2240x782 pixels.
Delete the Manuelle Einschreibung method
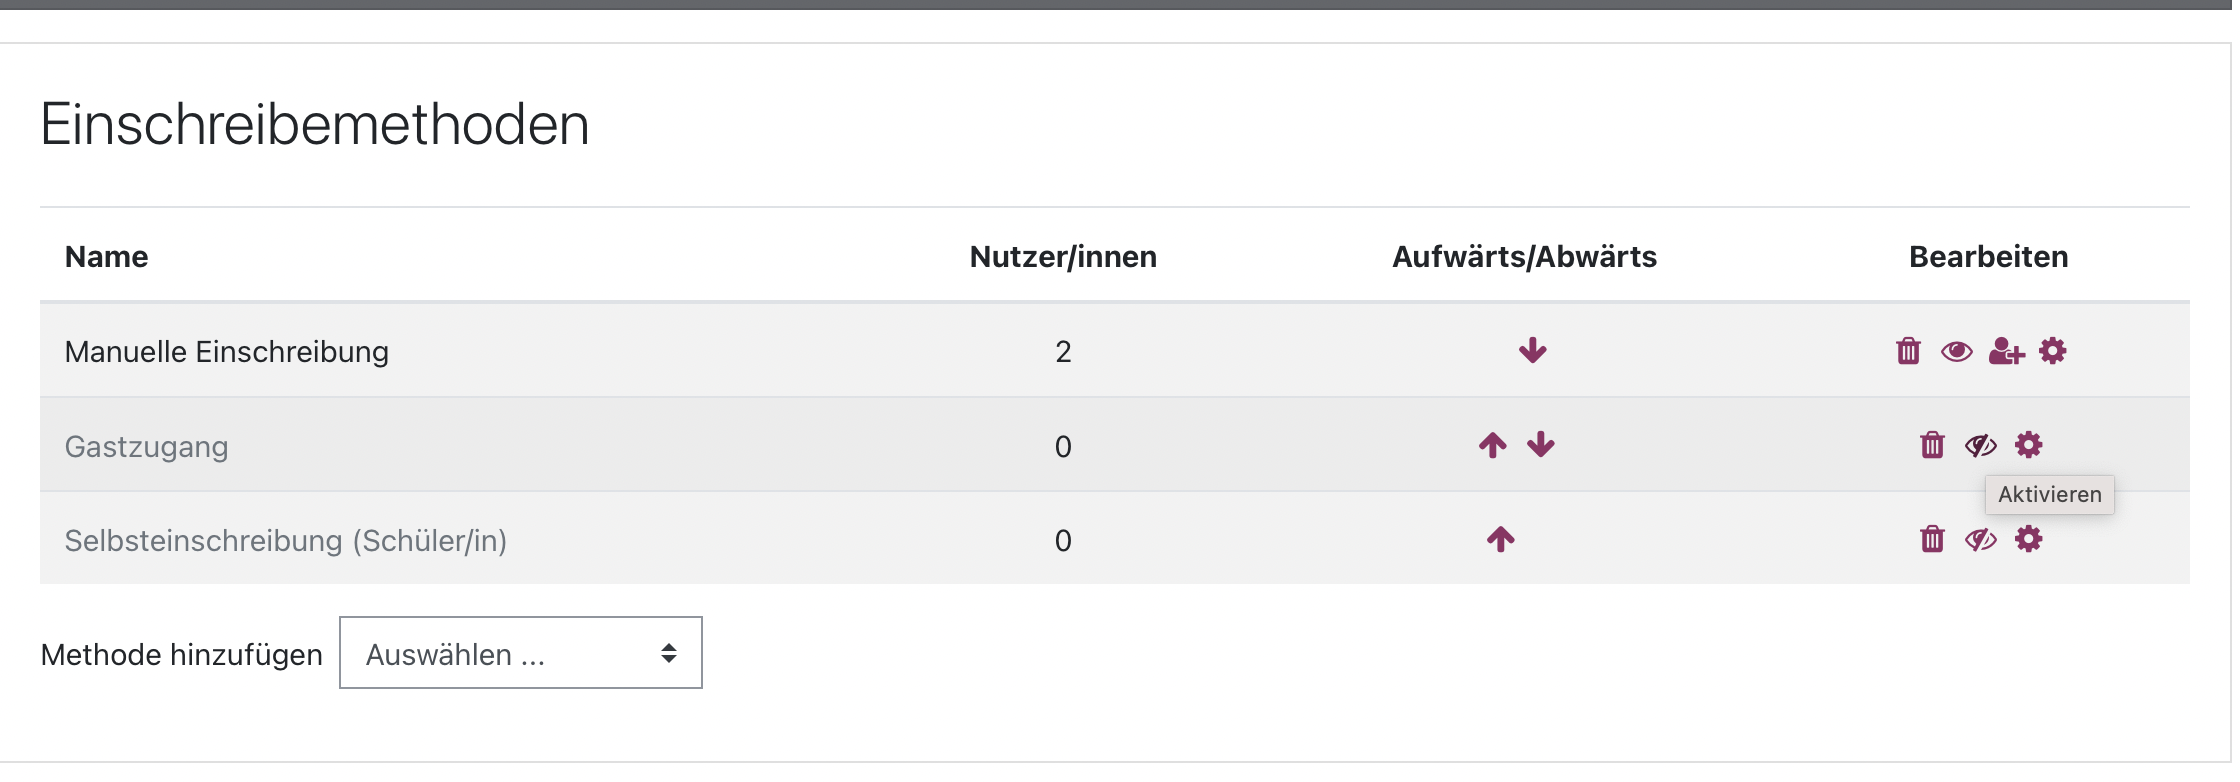pos(1908,352)
